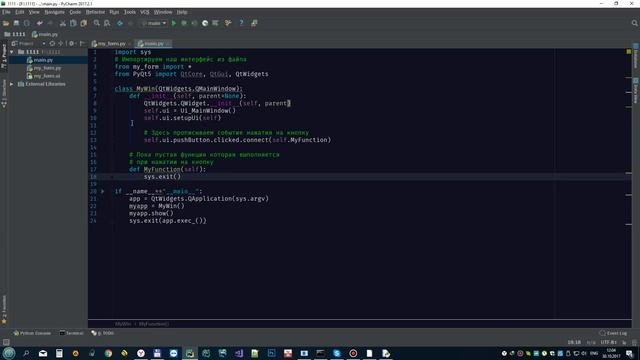Open the Event Log
Viewport: 640px width, 360px height.
point(613,333)
